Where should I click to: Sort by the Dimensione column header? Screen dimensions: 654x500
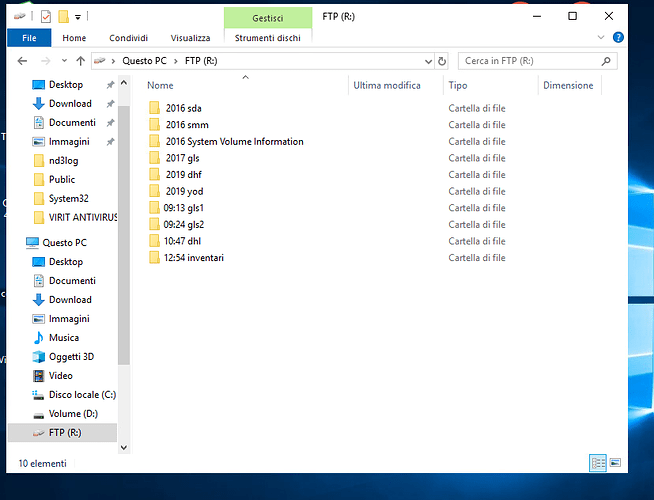click(568, 85)
